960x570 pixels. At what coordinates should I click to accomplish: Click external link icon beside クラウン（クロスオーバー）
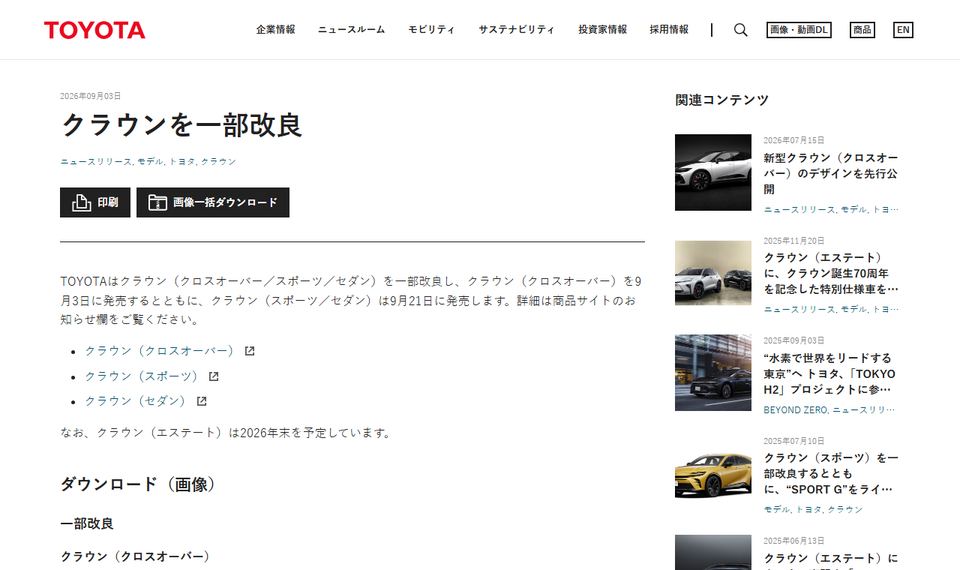tap(249, 351)
